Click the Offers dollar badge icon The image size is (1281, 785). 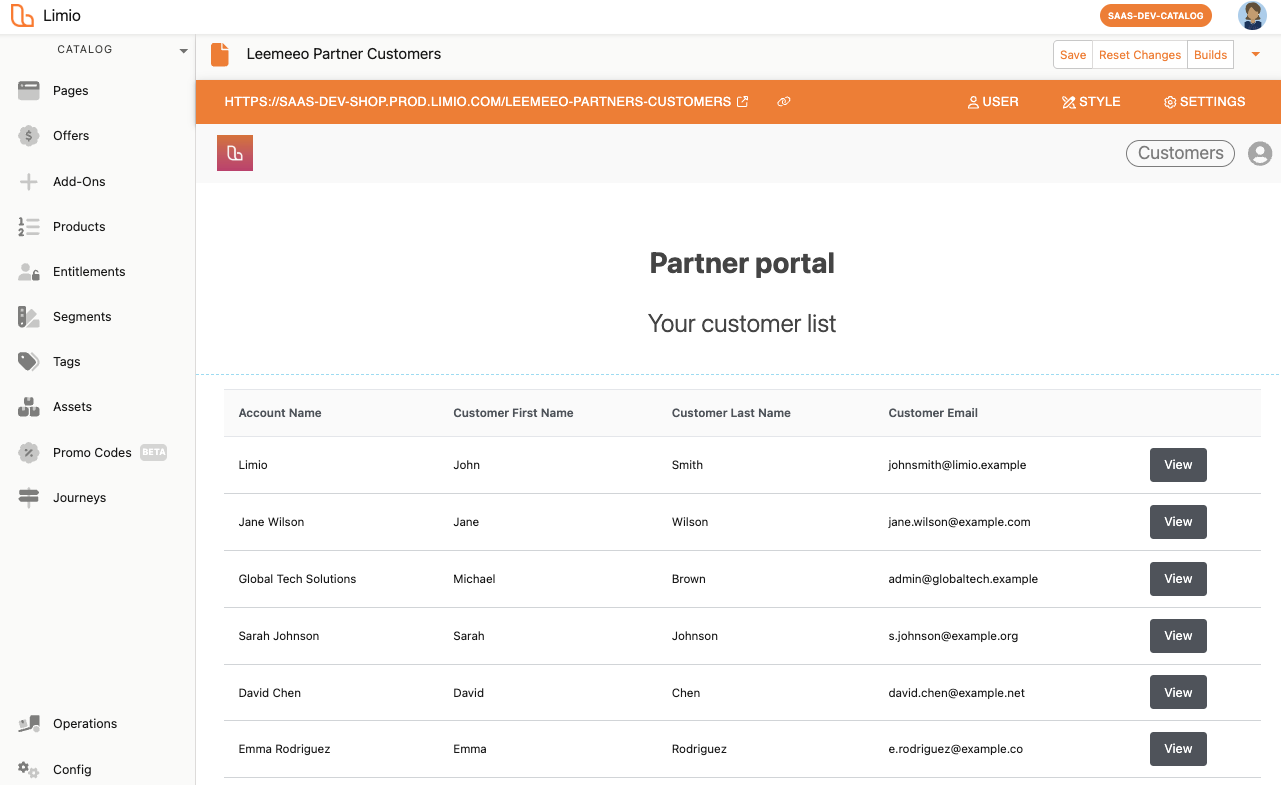[29, 136]
